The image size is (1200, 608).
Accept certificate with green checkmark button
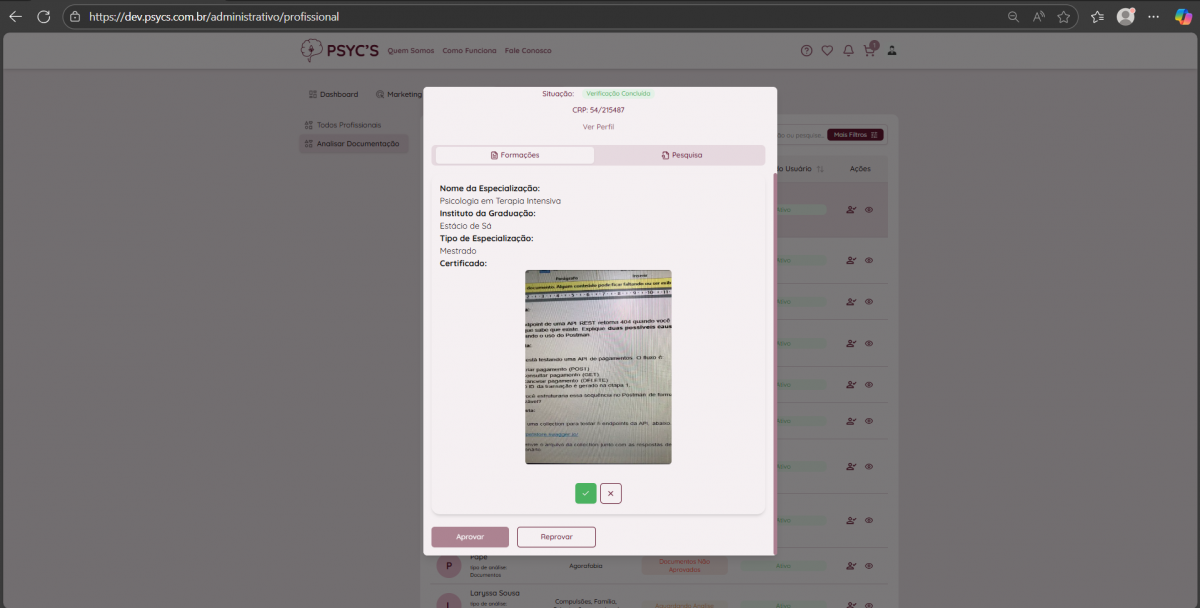[585, 493]
